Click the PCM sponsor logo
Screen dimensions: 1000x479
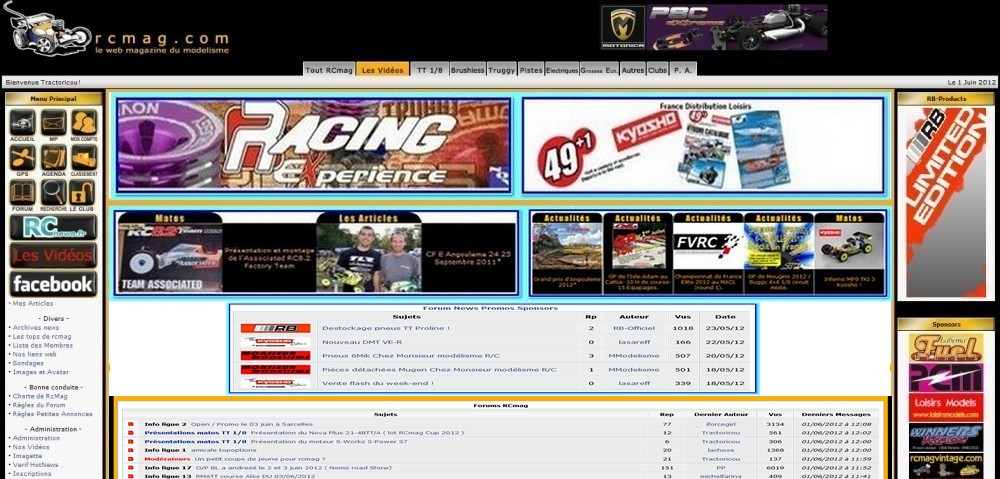pos(946,378)
